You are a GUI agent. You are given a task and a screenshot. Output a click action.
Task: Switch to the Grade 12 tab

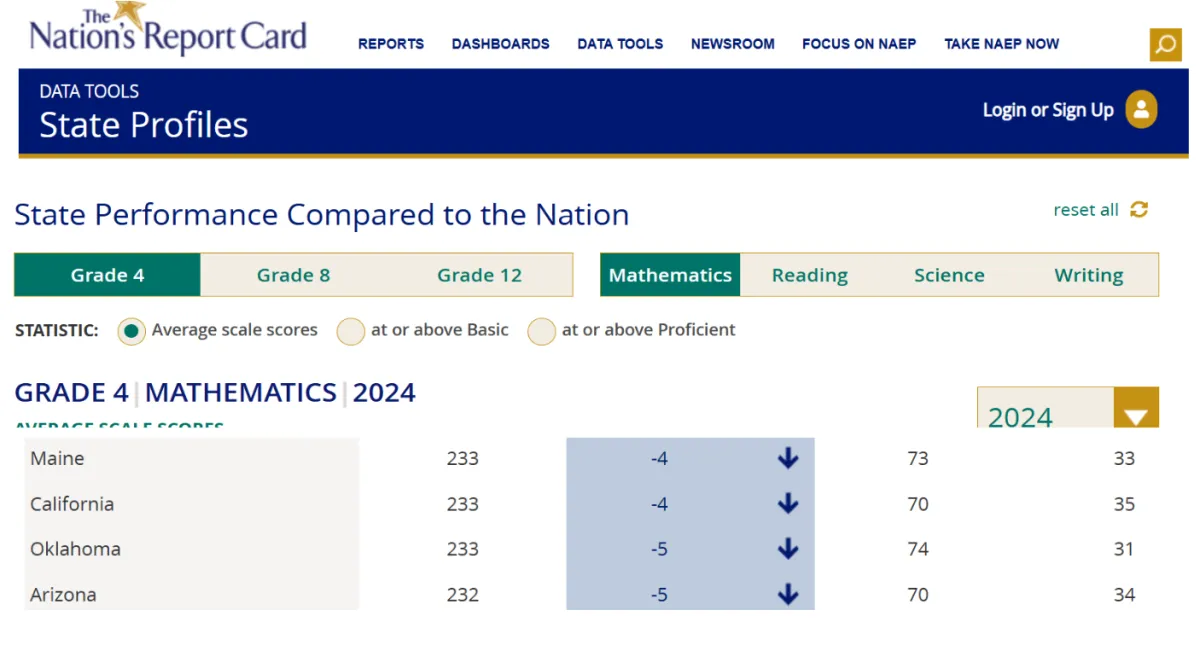coord(479,275)
